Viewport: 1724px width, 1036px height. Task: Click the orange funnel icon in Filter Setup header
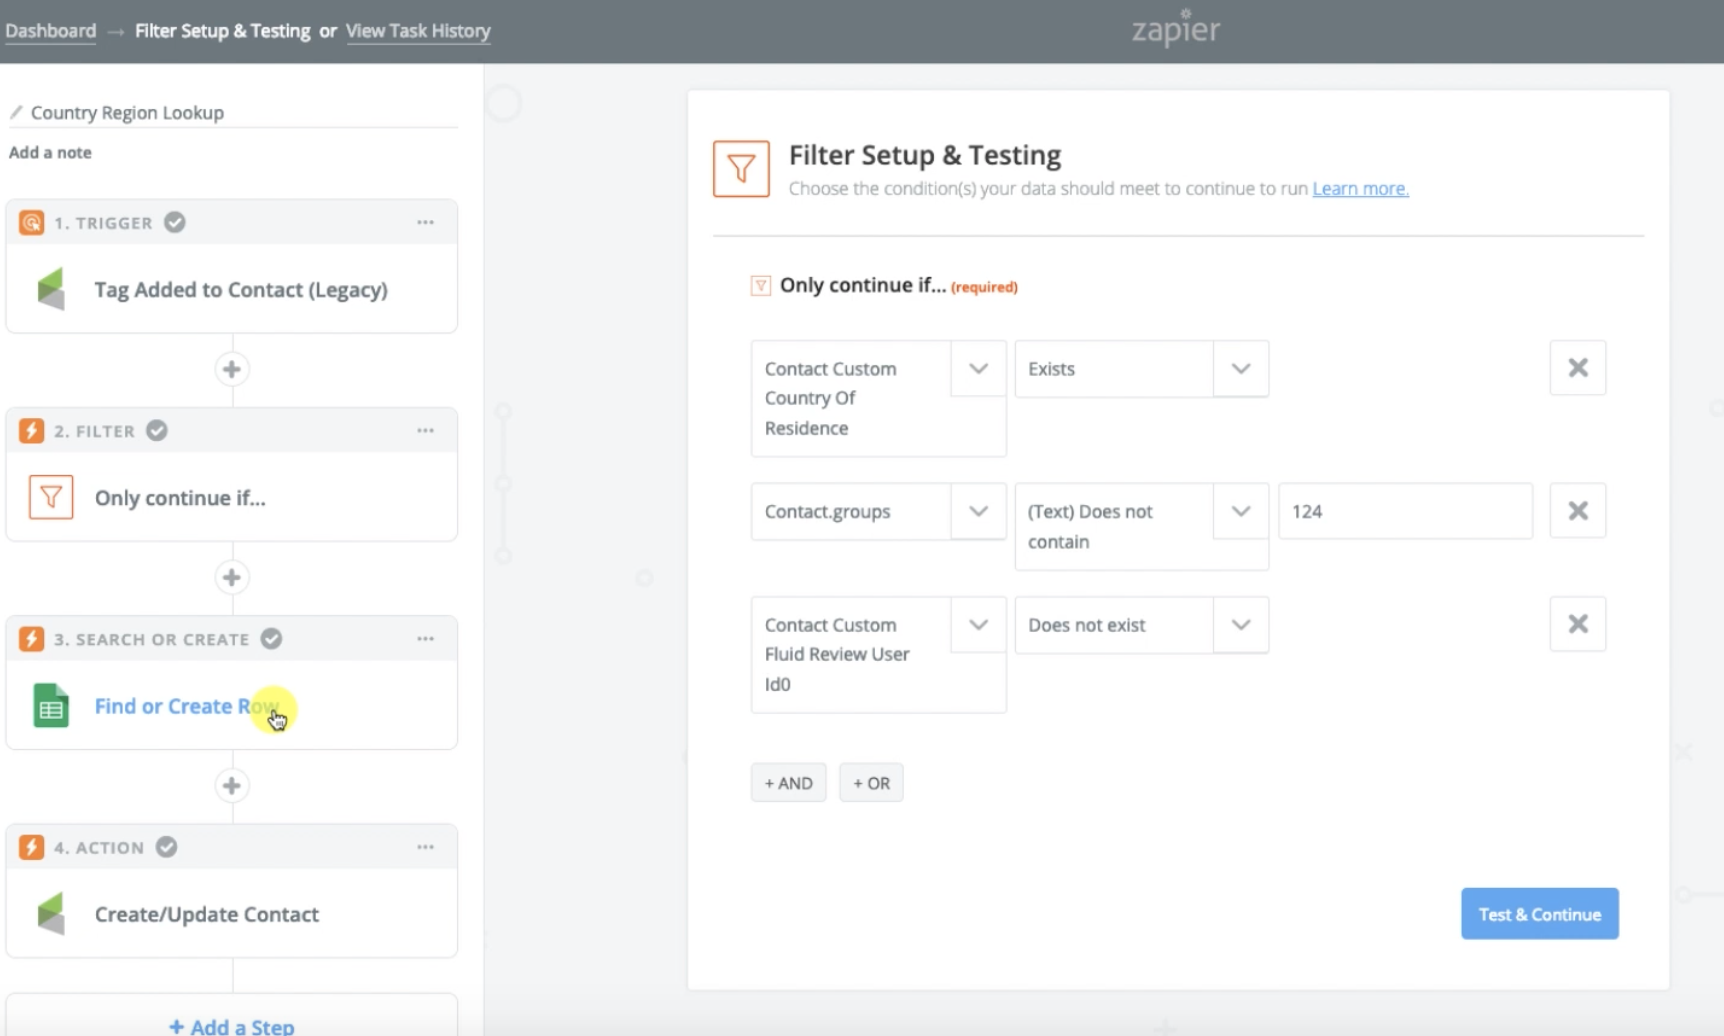pyautogui.click(x=740, y=168)
